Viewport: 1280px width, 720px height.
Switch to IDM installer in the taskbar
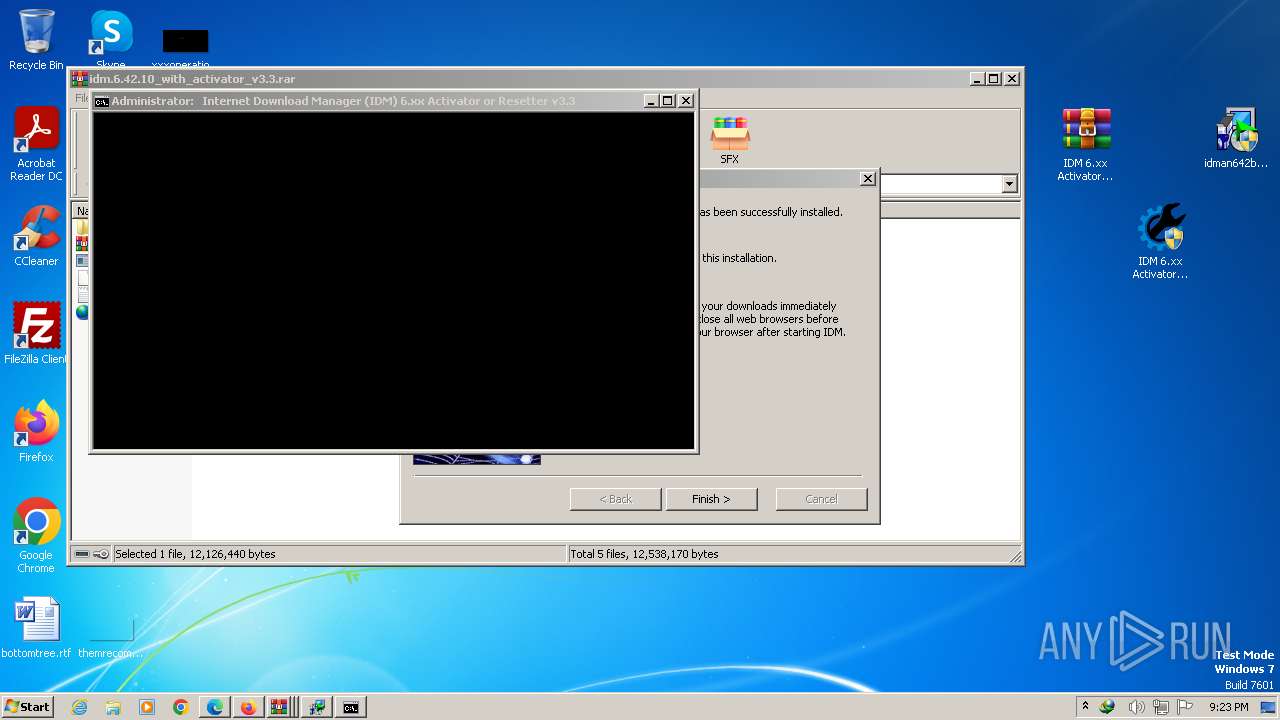click(x=317, y=707)
